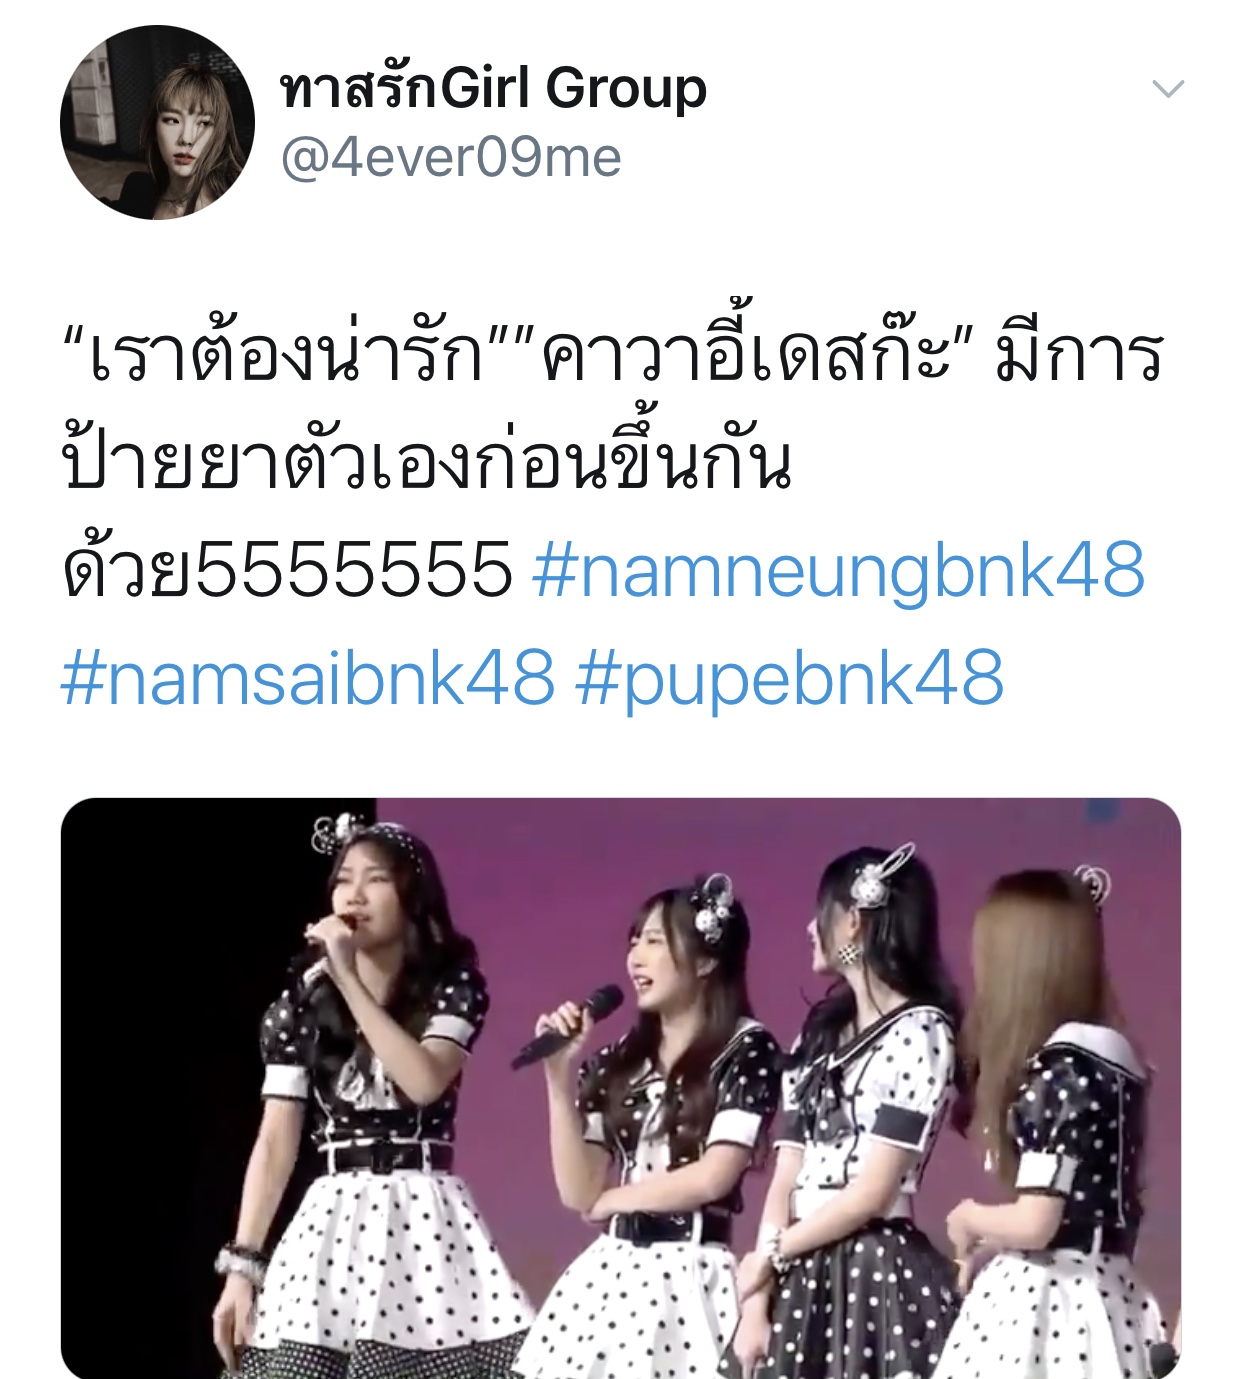Open the #pupebnk48 hashtag
Image resolution: width=1242 pixels, height=1379 pixels.
789,678
